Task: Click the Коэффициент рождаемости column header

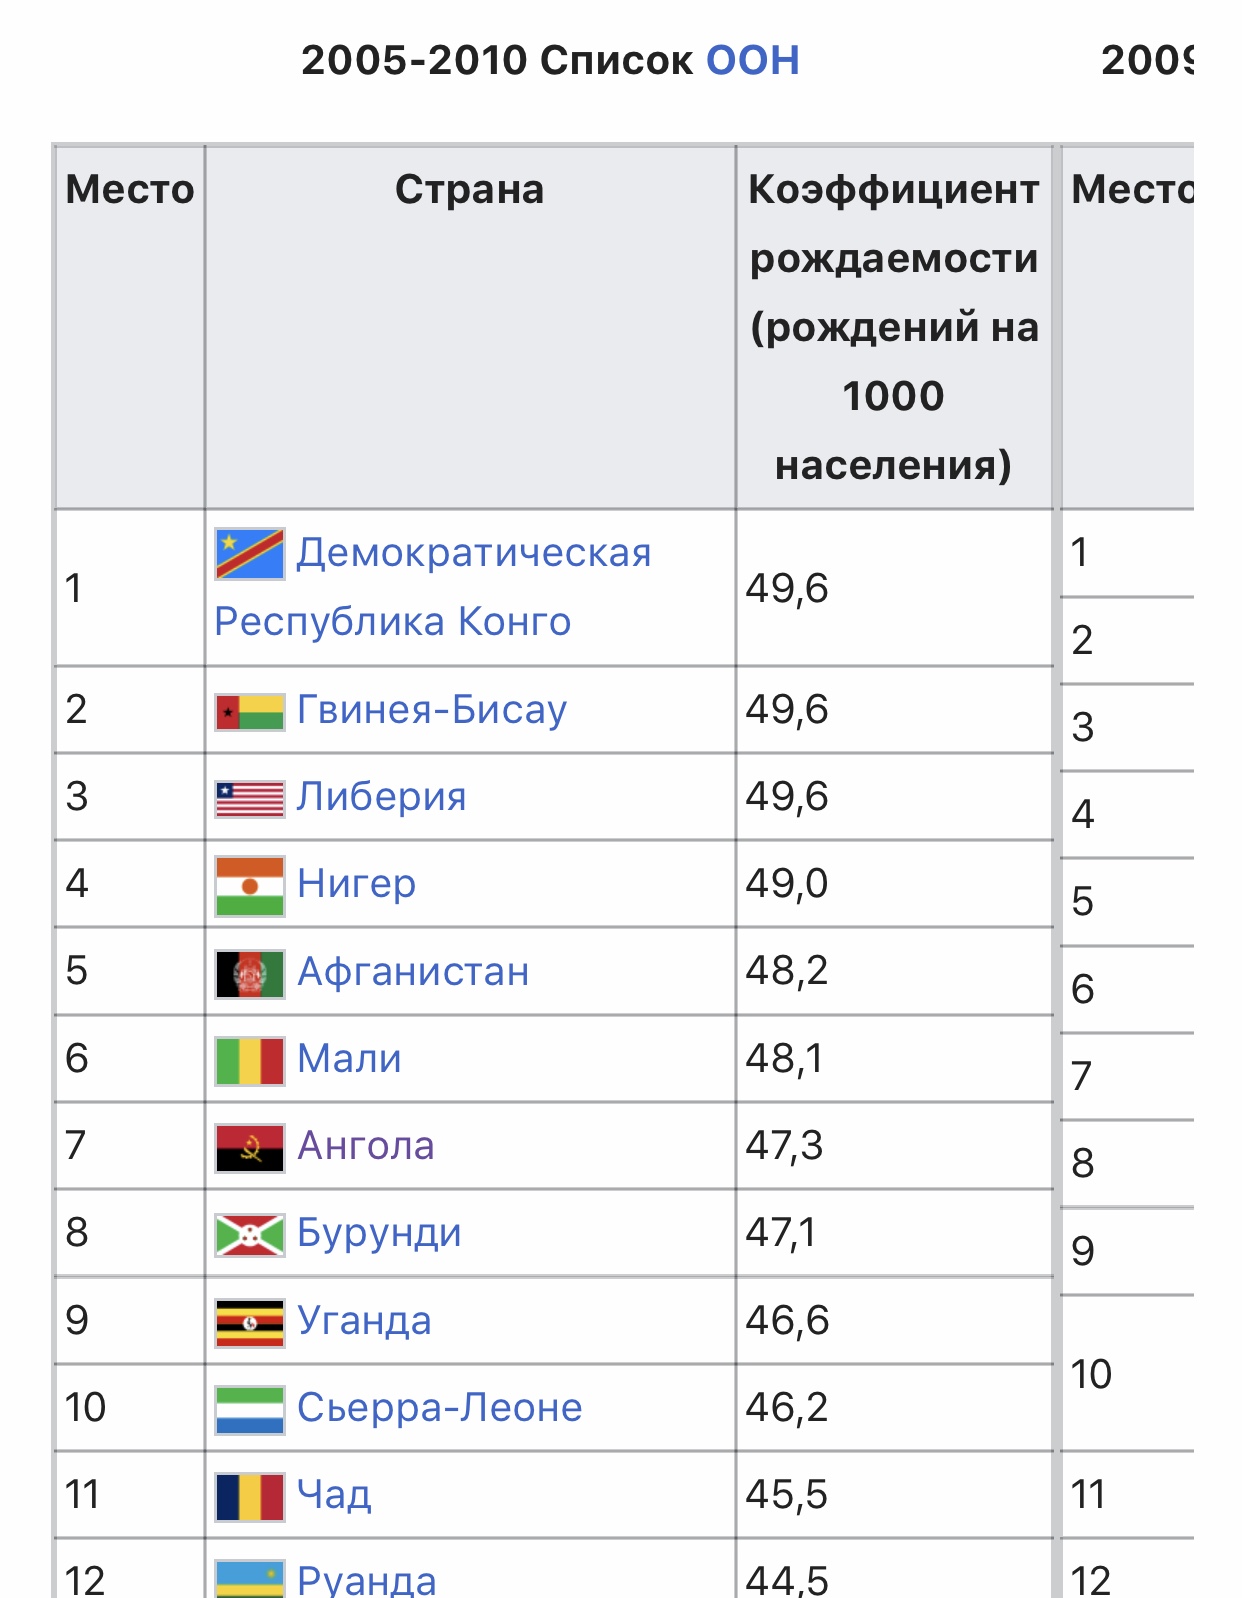Action: [x=893, y=326]
